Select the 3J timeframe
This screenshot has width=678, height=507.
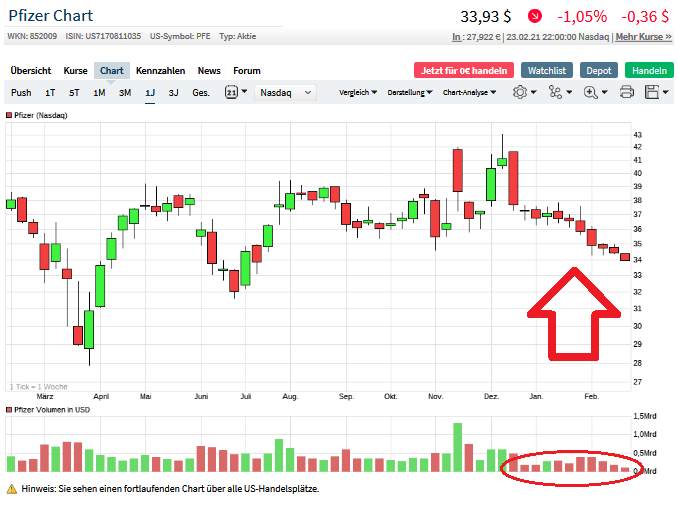coord(173,92)
